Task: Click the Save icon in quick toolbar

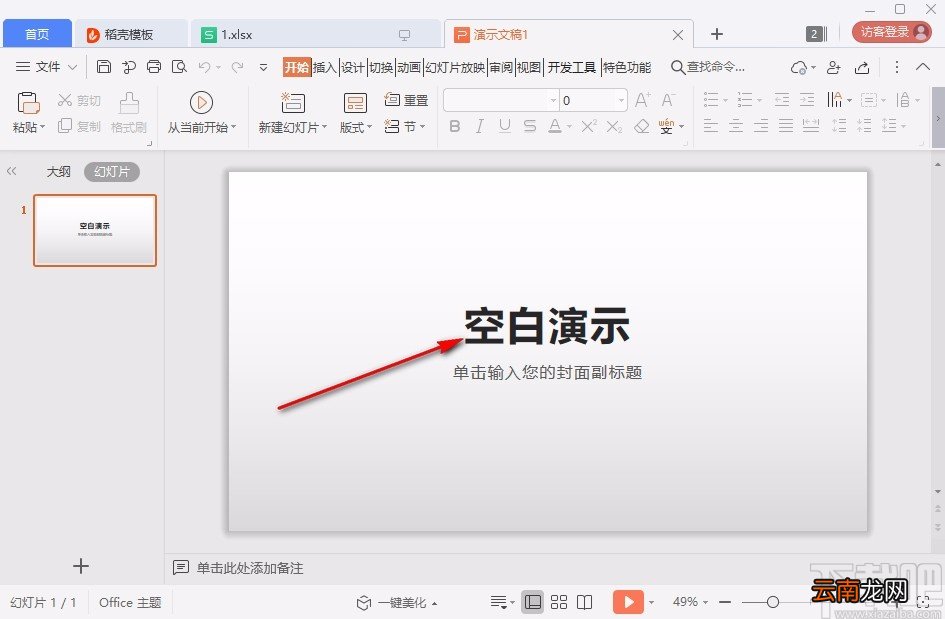Action: pos(104,66)
